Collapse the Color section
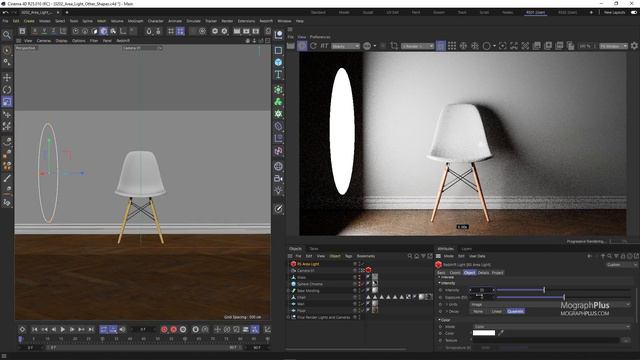This screenshot has width=640, height=360. click(439, 320)
